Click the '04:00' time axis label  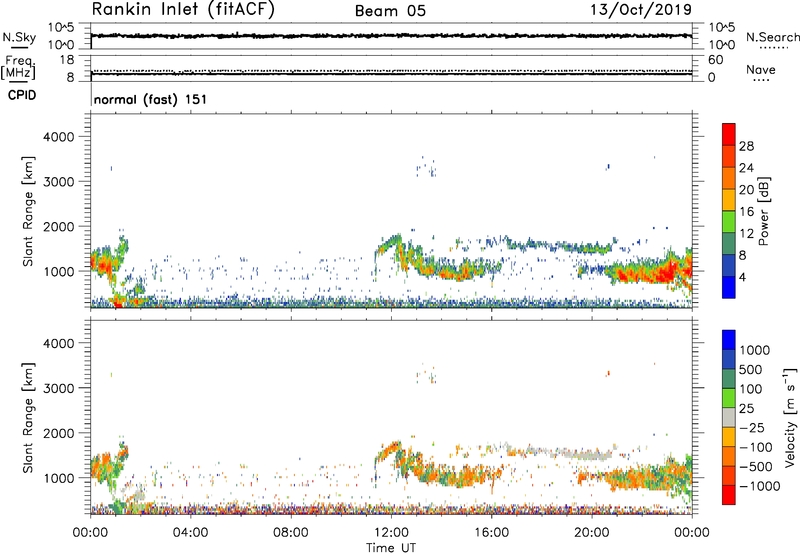[x=190, y=533]
